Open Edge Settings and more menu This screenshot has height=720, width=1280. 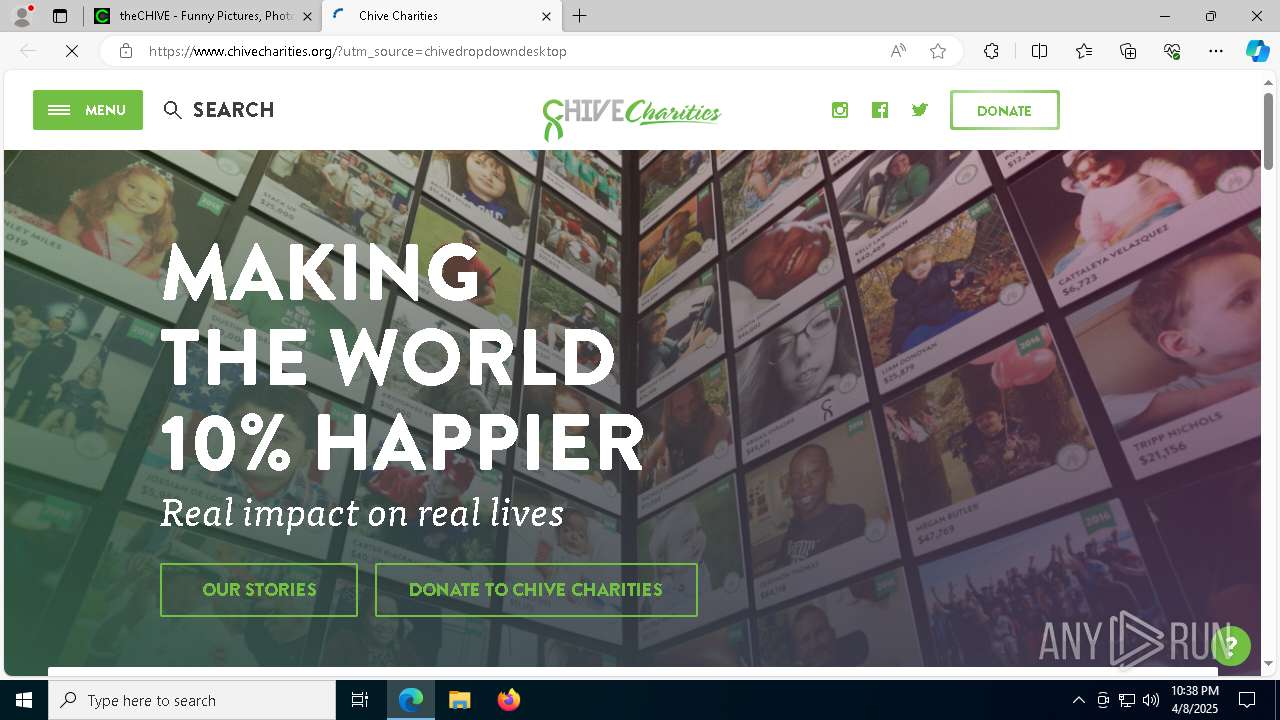tap(1216, 51)
